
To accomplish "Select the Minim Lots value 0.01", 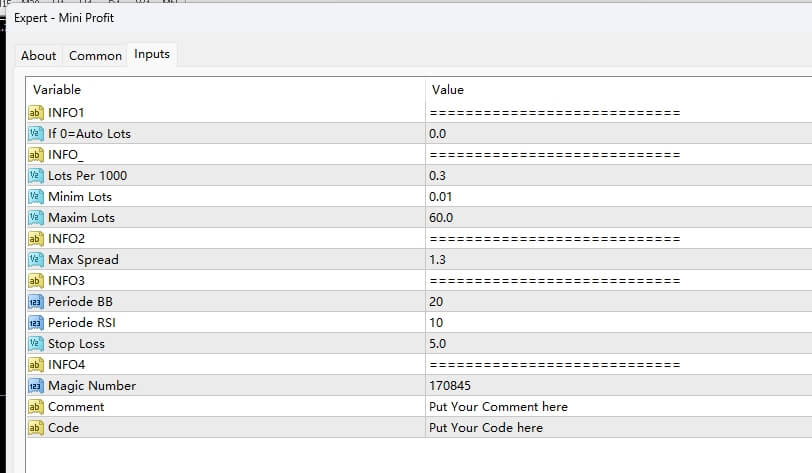I will pyautogui.click(x=441, y=196).
